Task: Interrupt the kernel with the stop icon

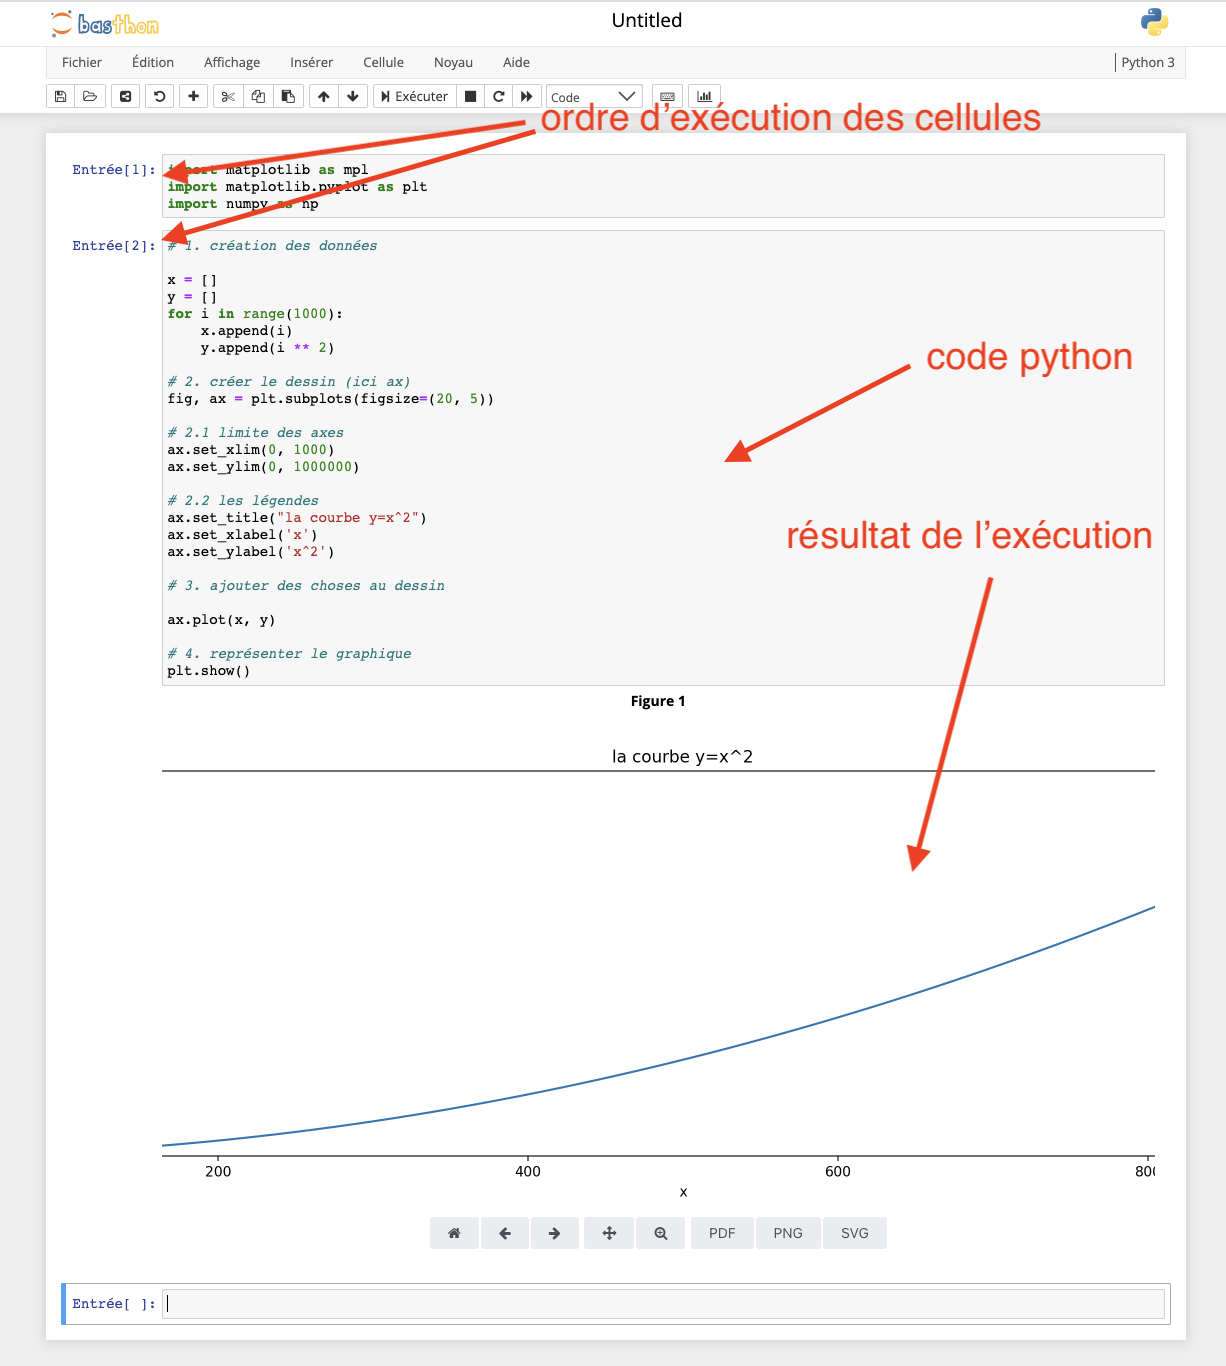Action: [x=469, y=95]
